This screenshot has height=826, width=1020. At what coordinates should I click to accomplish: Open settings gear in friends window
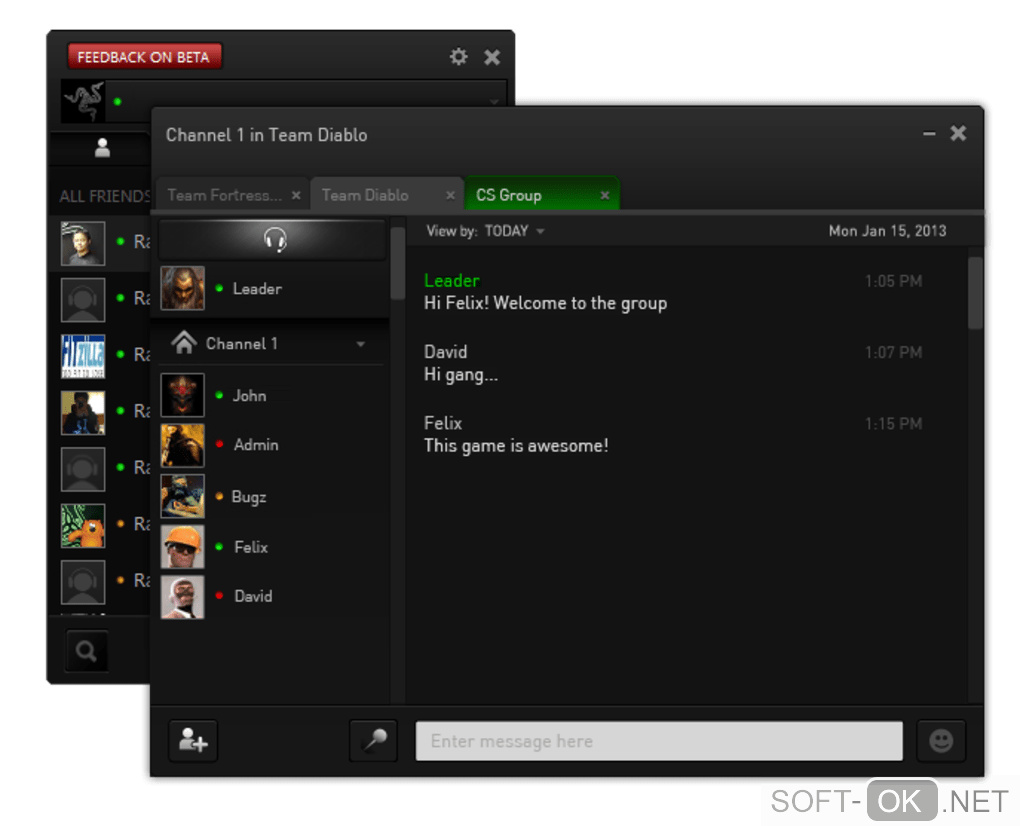pyautogui.click(x=459, y=57)
